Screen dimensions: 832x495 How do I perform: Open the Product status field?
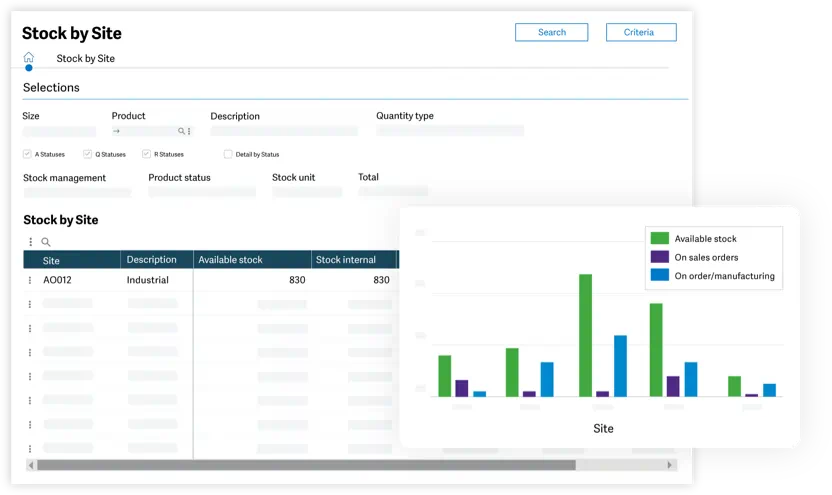(x=202, y=192)
